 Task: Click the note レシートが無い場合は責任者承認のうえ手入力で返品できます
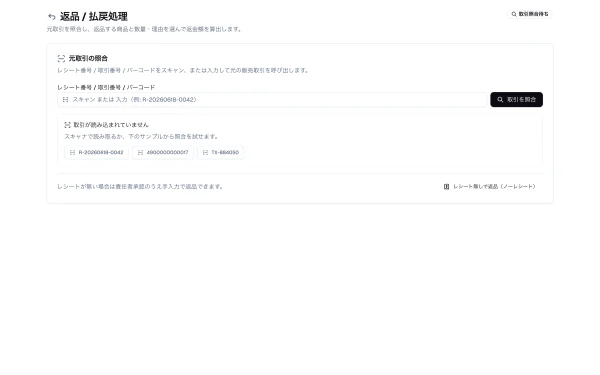tap(140, 186)
